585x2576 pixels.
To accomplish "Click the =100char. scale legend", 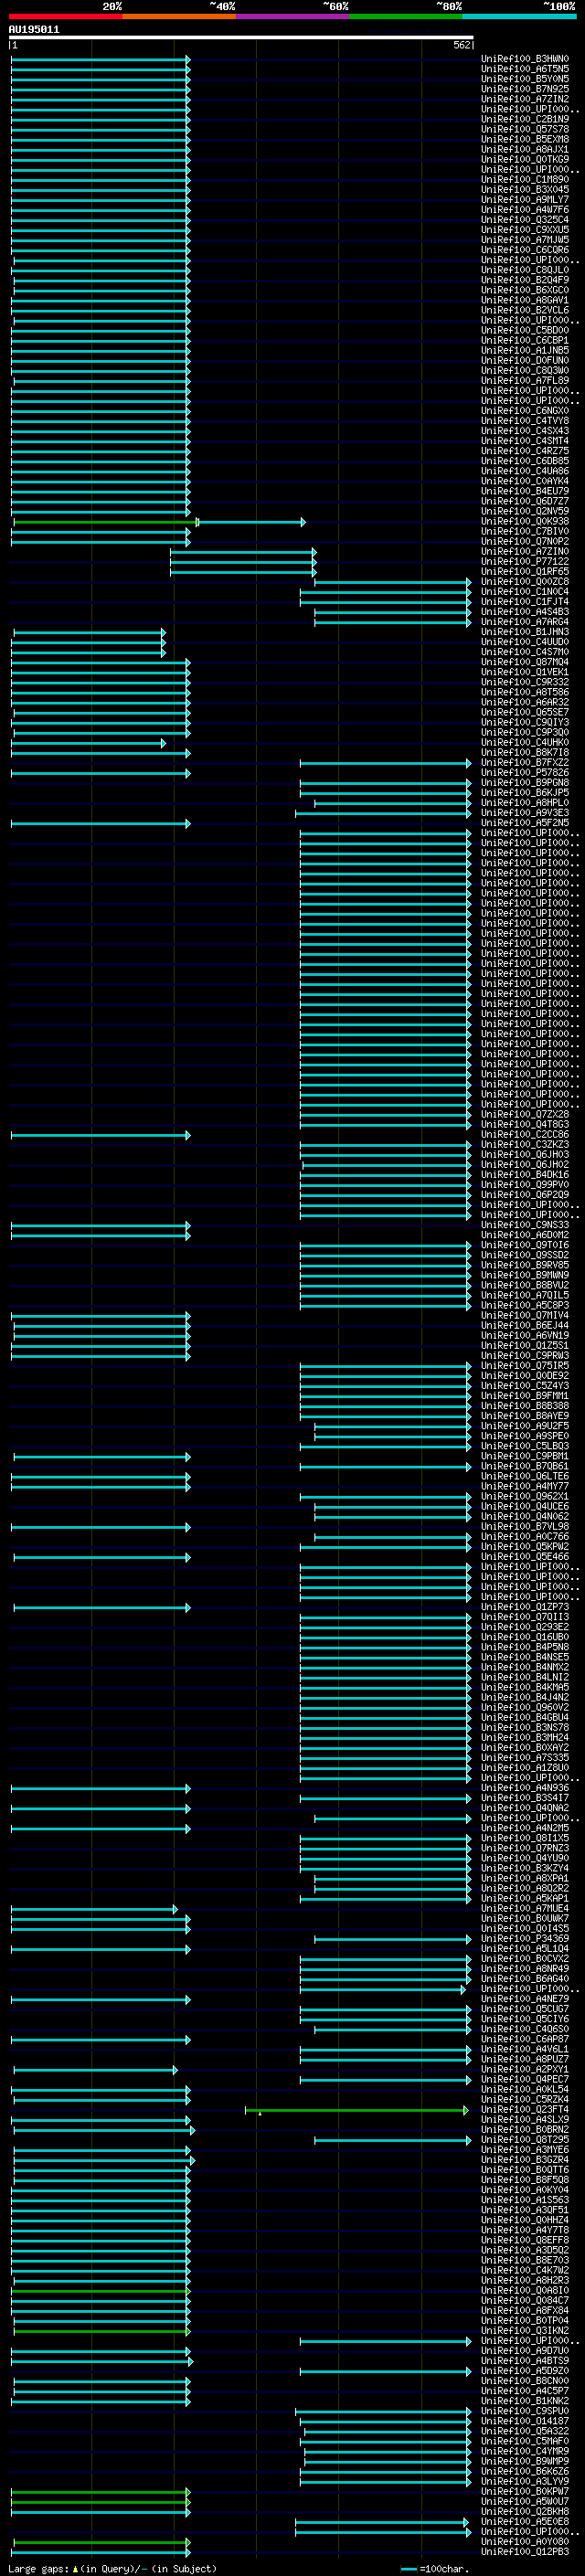I will pyautogui.click(x=436, y=2568).
